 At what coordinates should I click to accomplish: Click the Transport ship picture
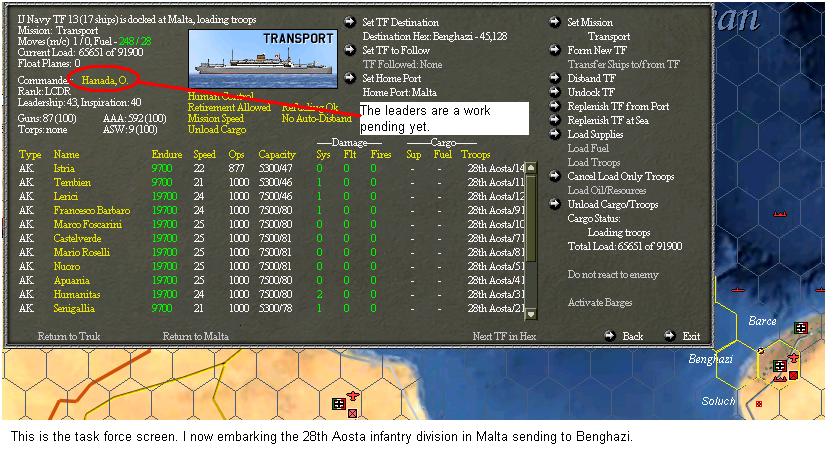pos(263,59)
